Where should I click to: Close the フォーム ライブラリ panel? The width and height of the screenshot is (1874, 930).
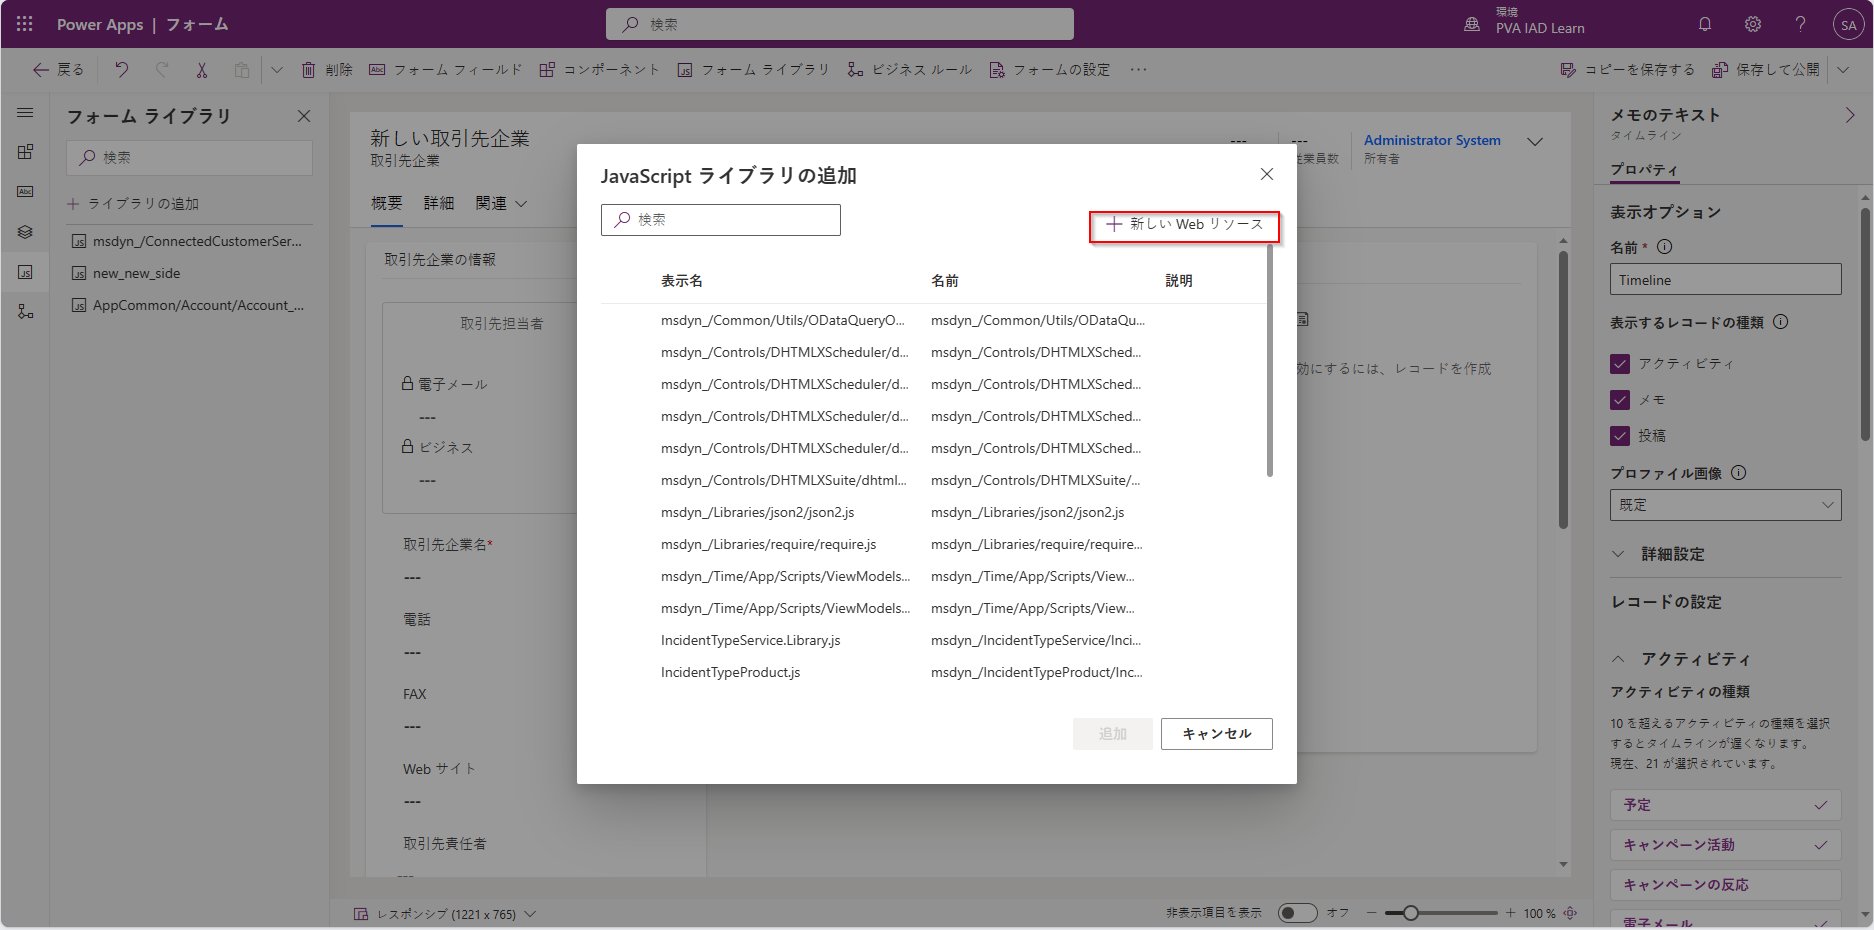coord(304,116)
